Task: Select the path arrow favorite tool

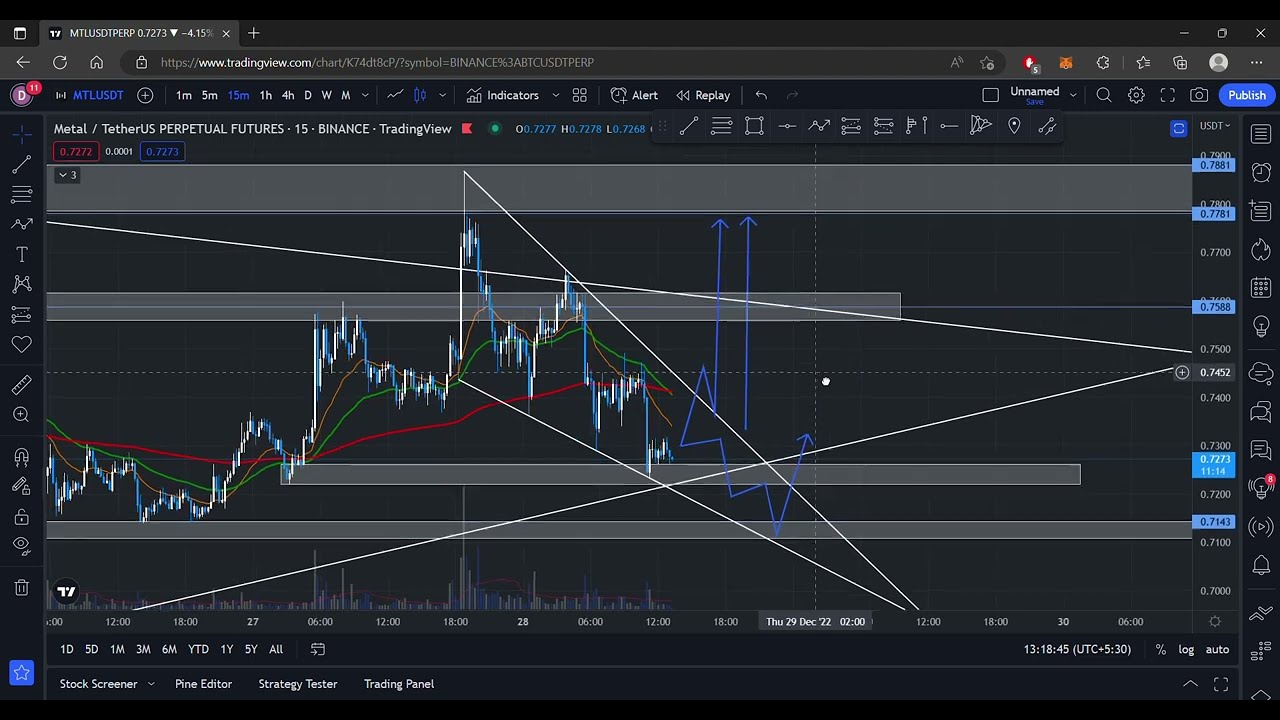Action: coord(819,126)
